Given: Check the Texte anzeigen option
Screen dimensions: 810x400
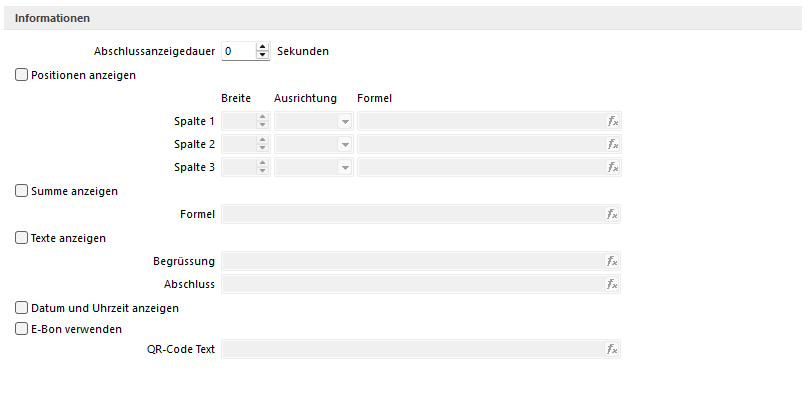Looking at the screenshot, I should (22, 238).
